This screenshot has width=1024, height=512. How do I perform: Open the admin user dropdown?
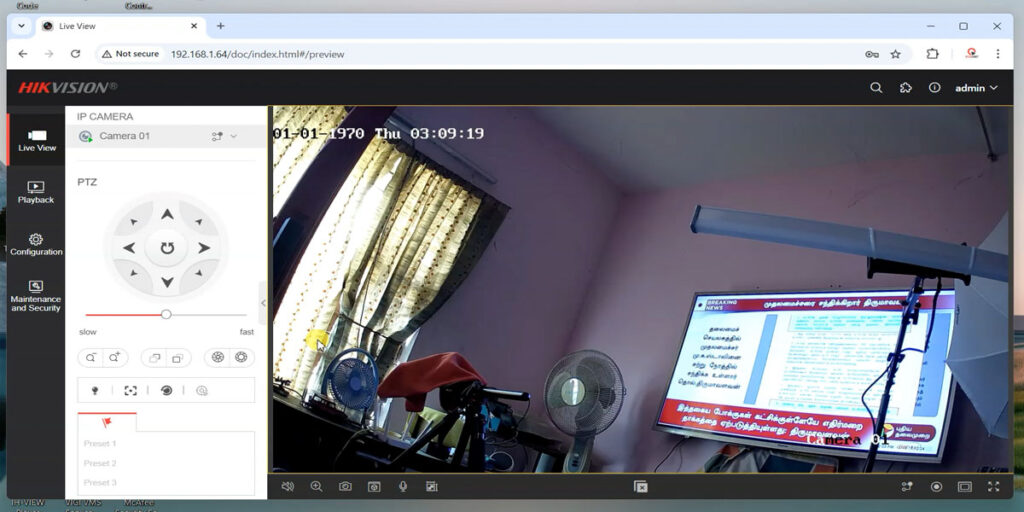pyautogui.click(x=976, y=88)
